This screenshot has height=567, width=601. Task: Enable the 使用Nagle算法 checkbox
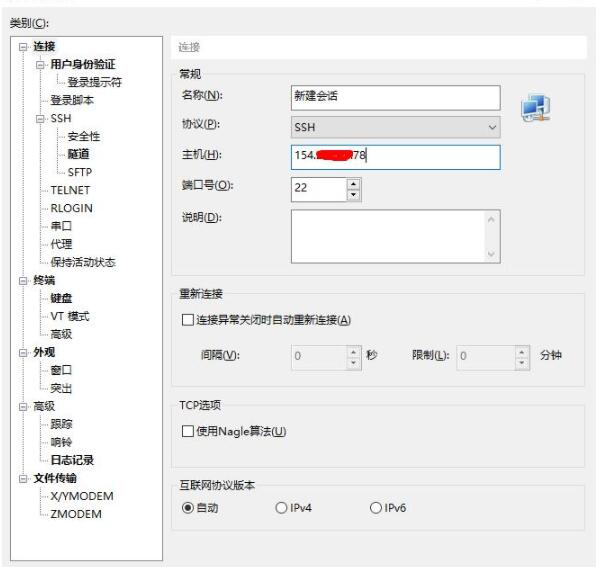(x=187, y=431)
